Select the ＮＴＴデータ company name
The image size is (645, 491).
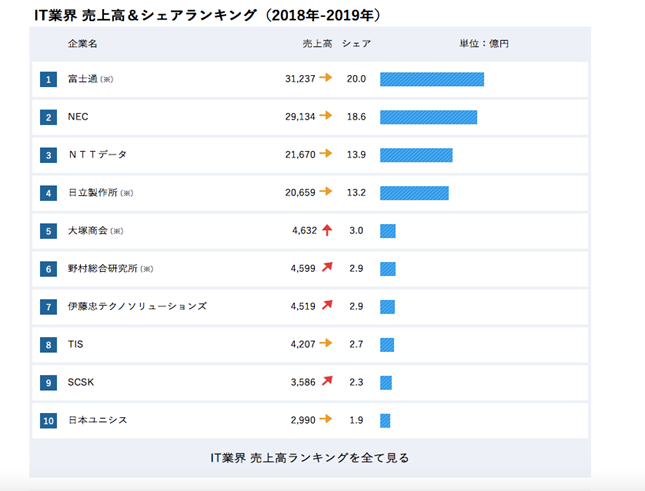(97, 155)
